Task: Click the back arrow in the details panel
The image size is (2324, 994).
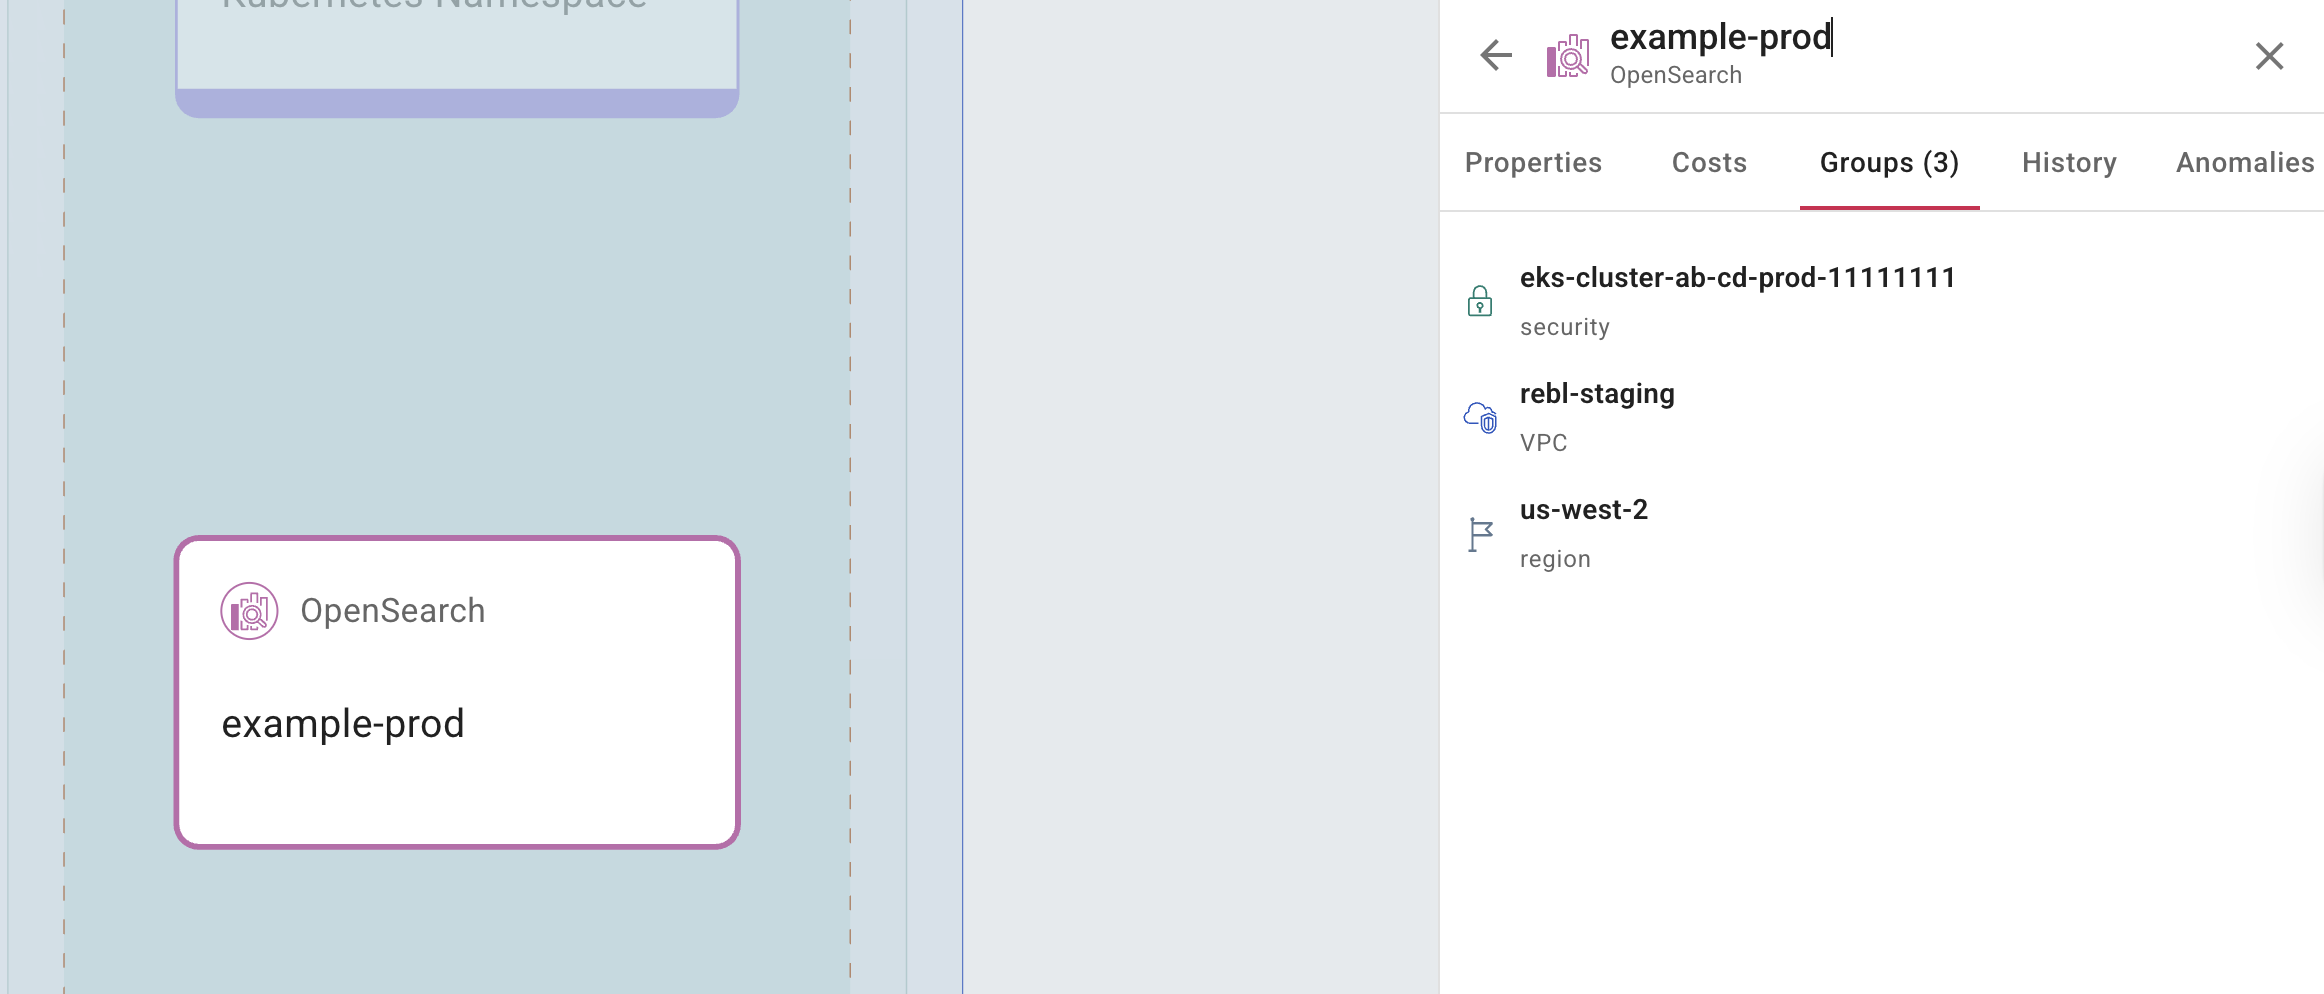Action: pyautogui.click(x=1494, y=56)
